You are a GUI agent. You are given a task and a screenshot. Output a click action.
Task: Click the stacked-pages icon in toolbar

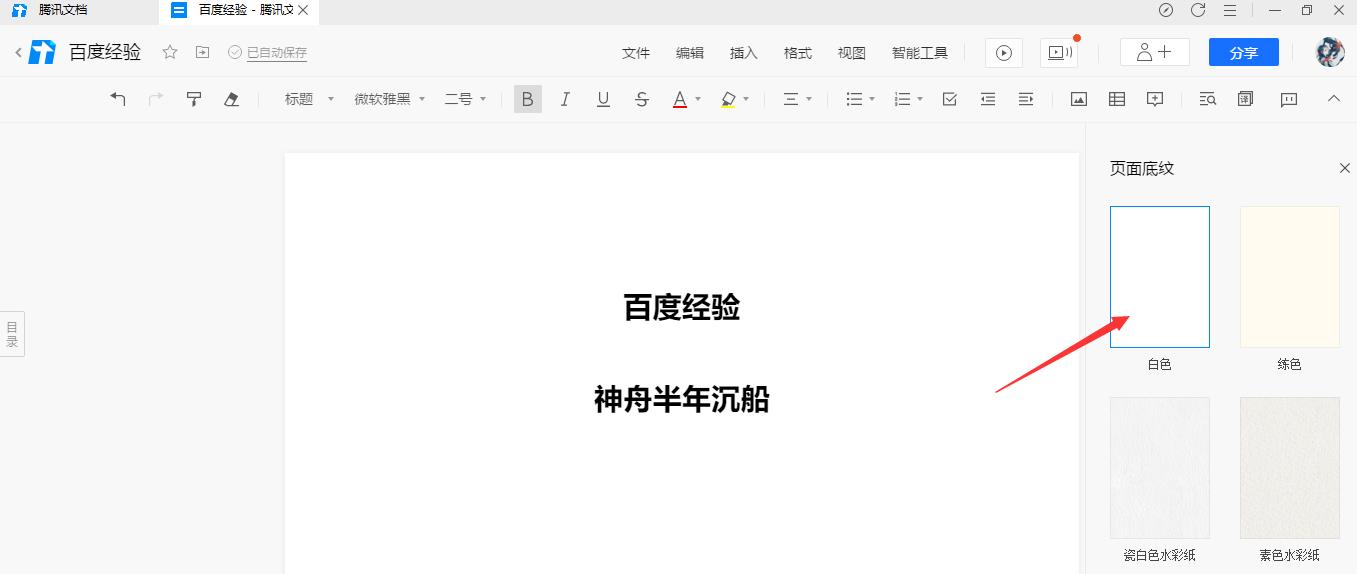click(1245, 99)
